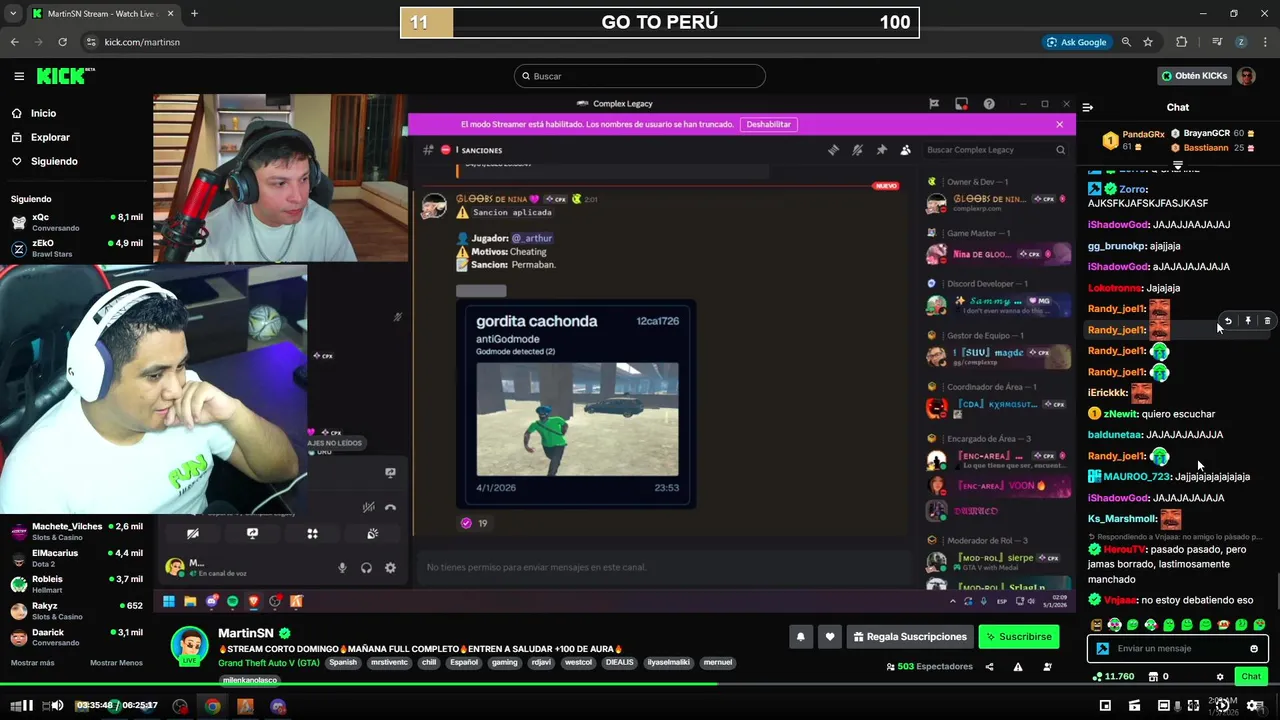Open Chrome icon in Windows taskbar
Viewport: 1280px width, 720px height.
[x=212, y=706]
